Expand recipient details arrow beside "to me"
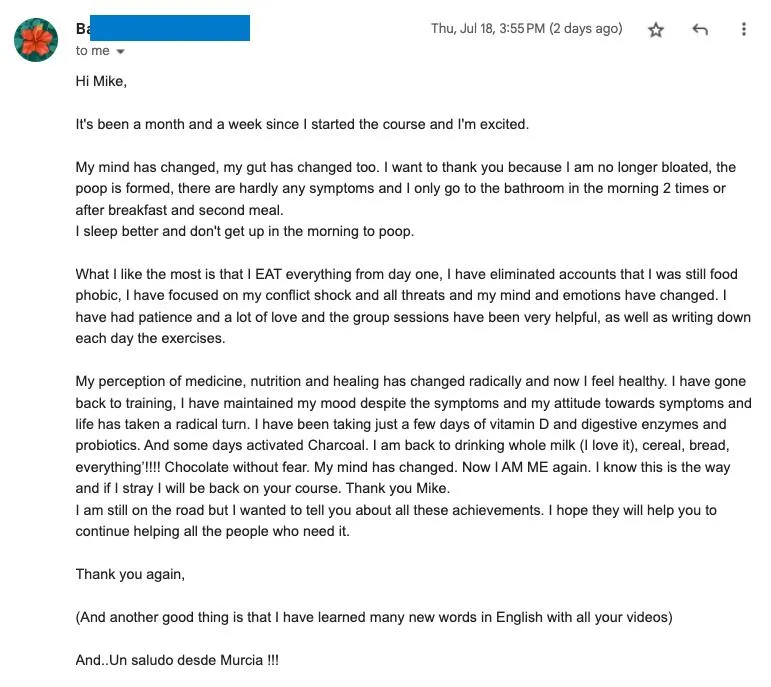 pyautogui.click(x=120, y=51)
